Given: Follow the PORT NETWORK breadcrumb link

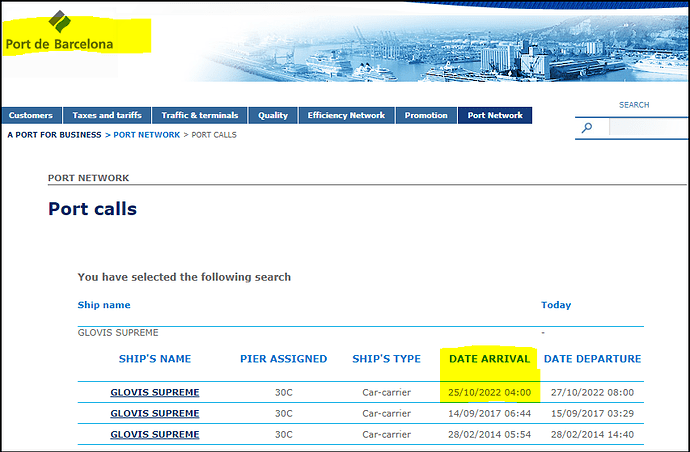Looking at the screenshot, I should tap(147, 135).
